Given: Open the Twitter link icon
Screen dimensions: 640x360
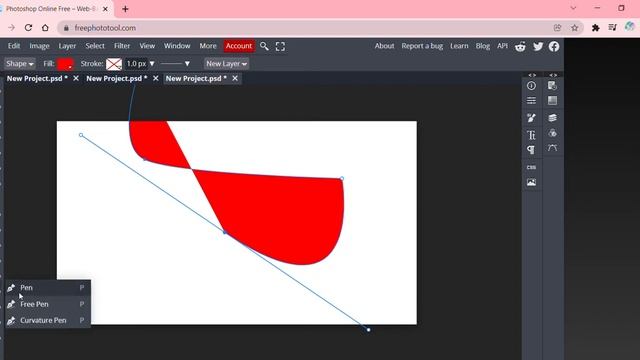Looking at the screenshot, I should (x=538, y=47).
